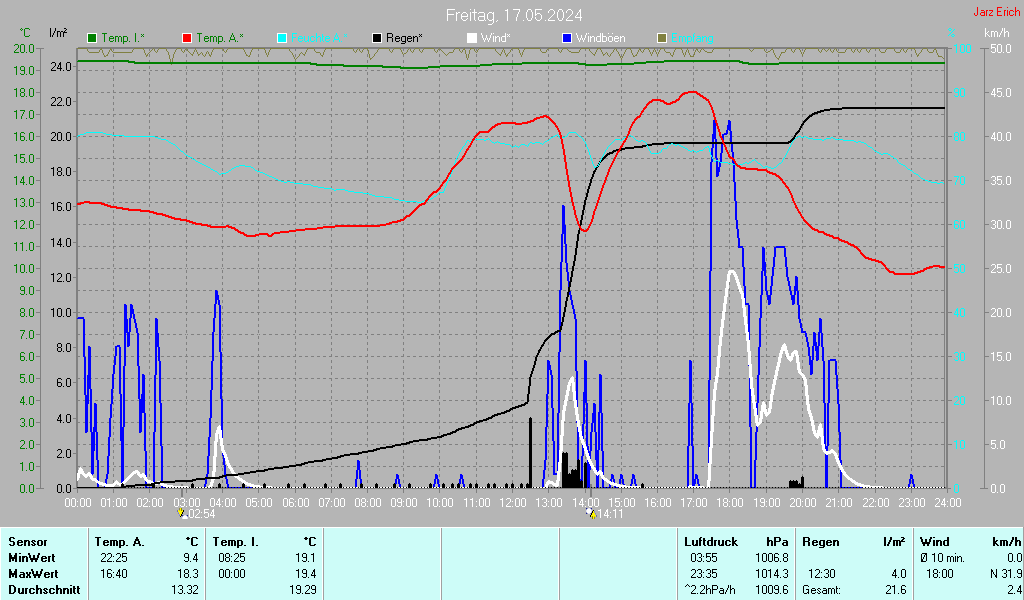Select the olive legend swatch
This screenshot has height=600, width=1024.
pyautogui.click(x=661, y=38)
